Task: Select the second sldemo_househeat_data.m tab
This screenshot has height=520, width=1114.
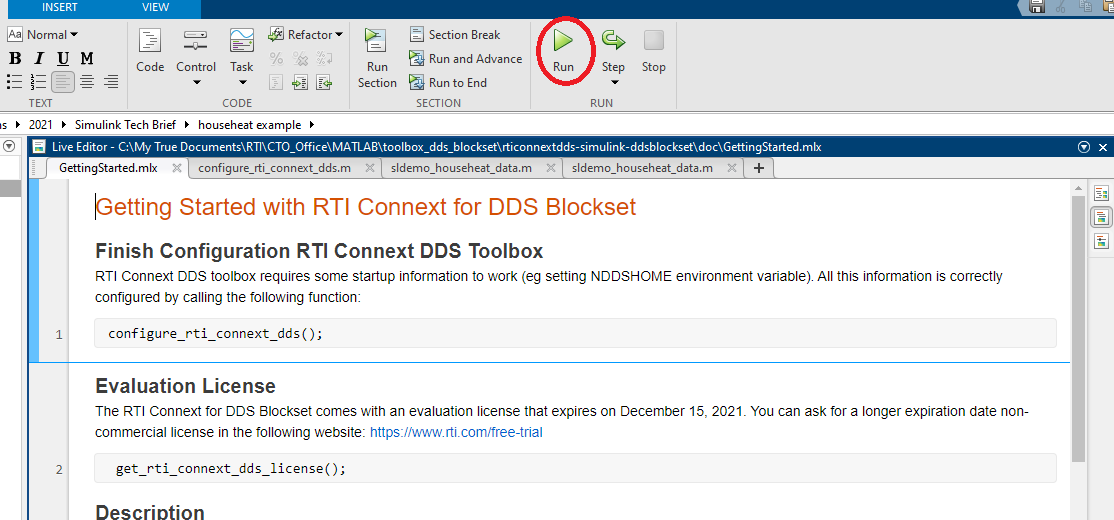Action: [642, 168]
